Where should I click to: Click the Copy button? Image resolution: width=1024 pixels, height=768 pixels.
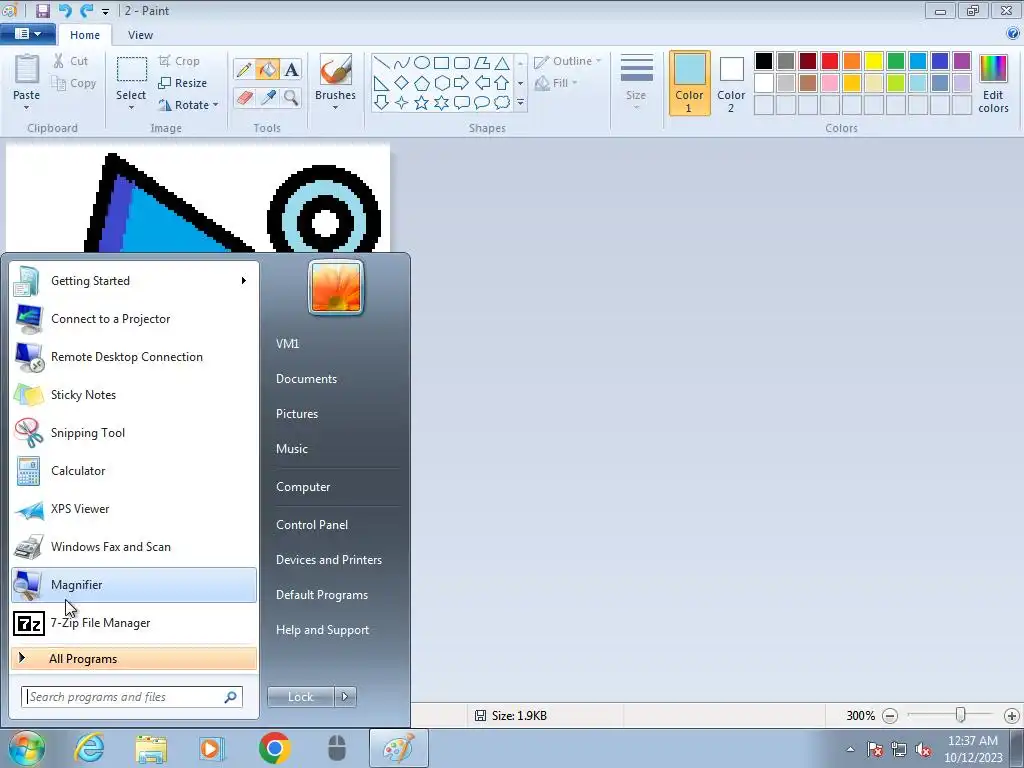pyautogui.click(x=74, y=83)
